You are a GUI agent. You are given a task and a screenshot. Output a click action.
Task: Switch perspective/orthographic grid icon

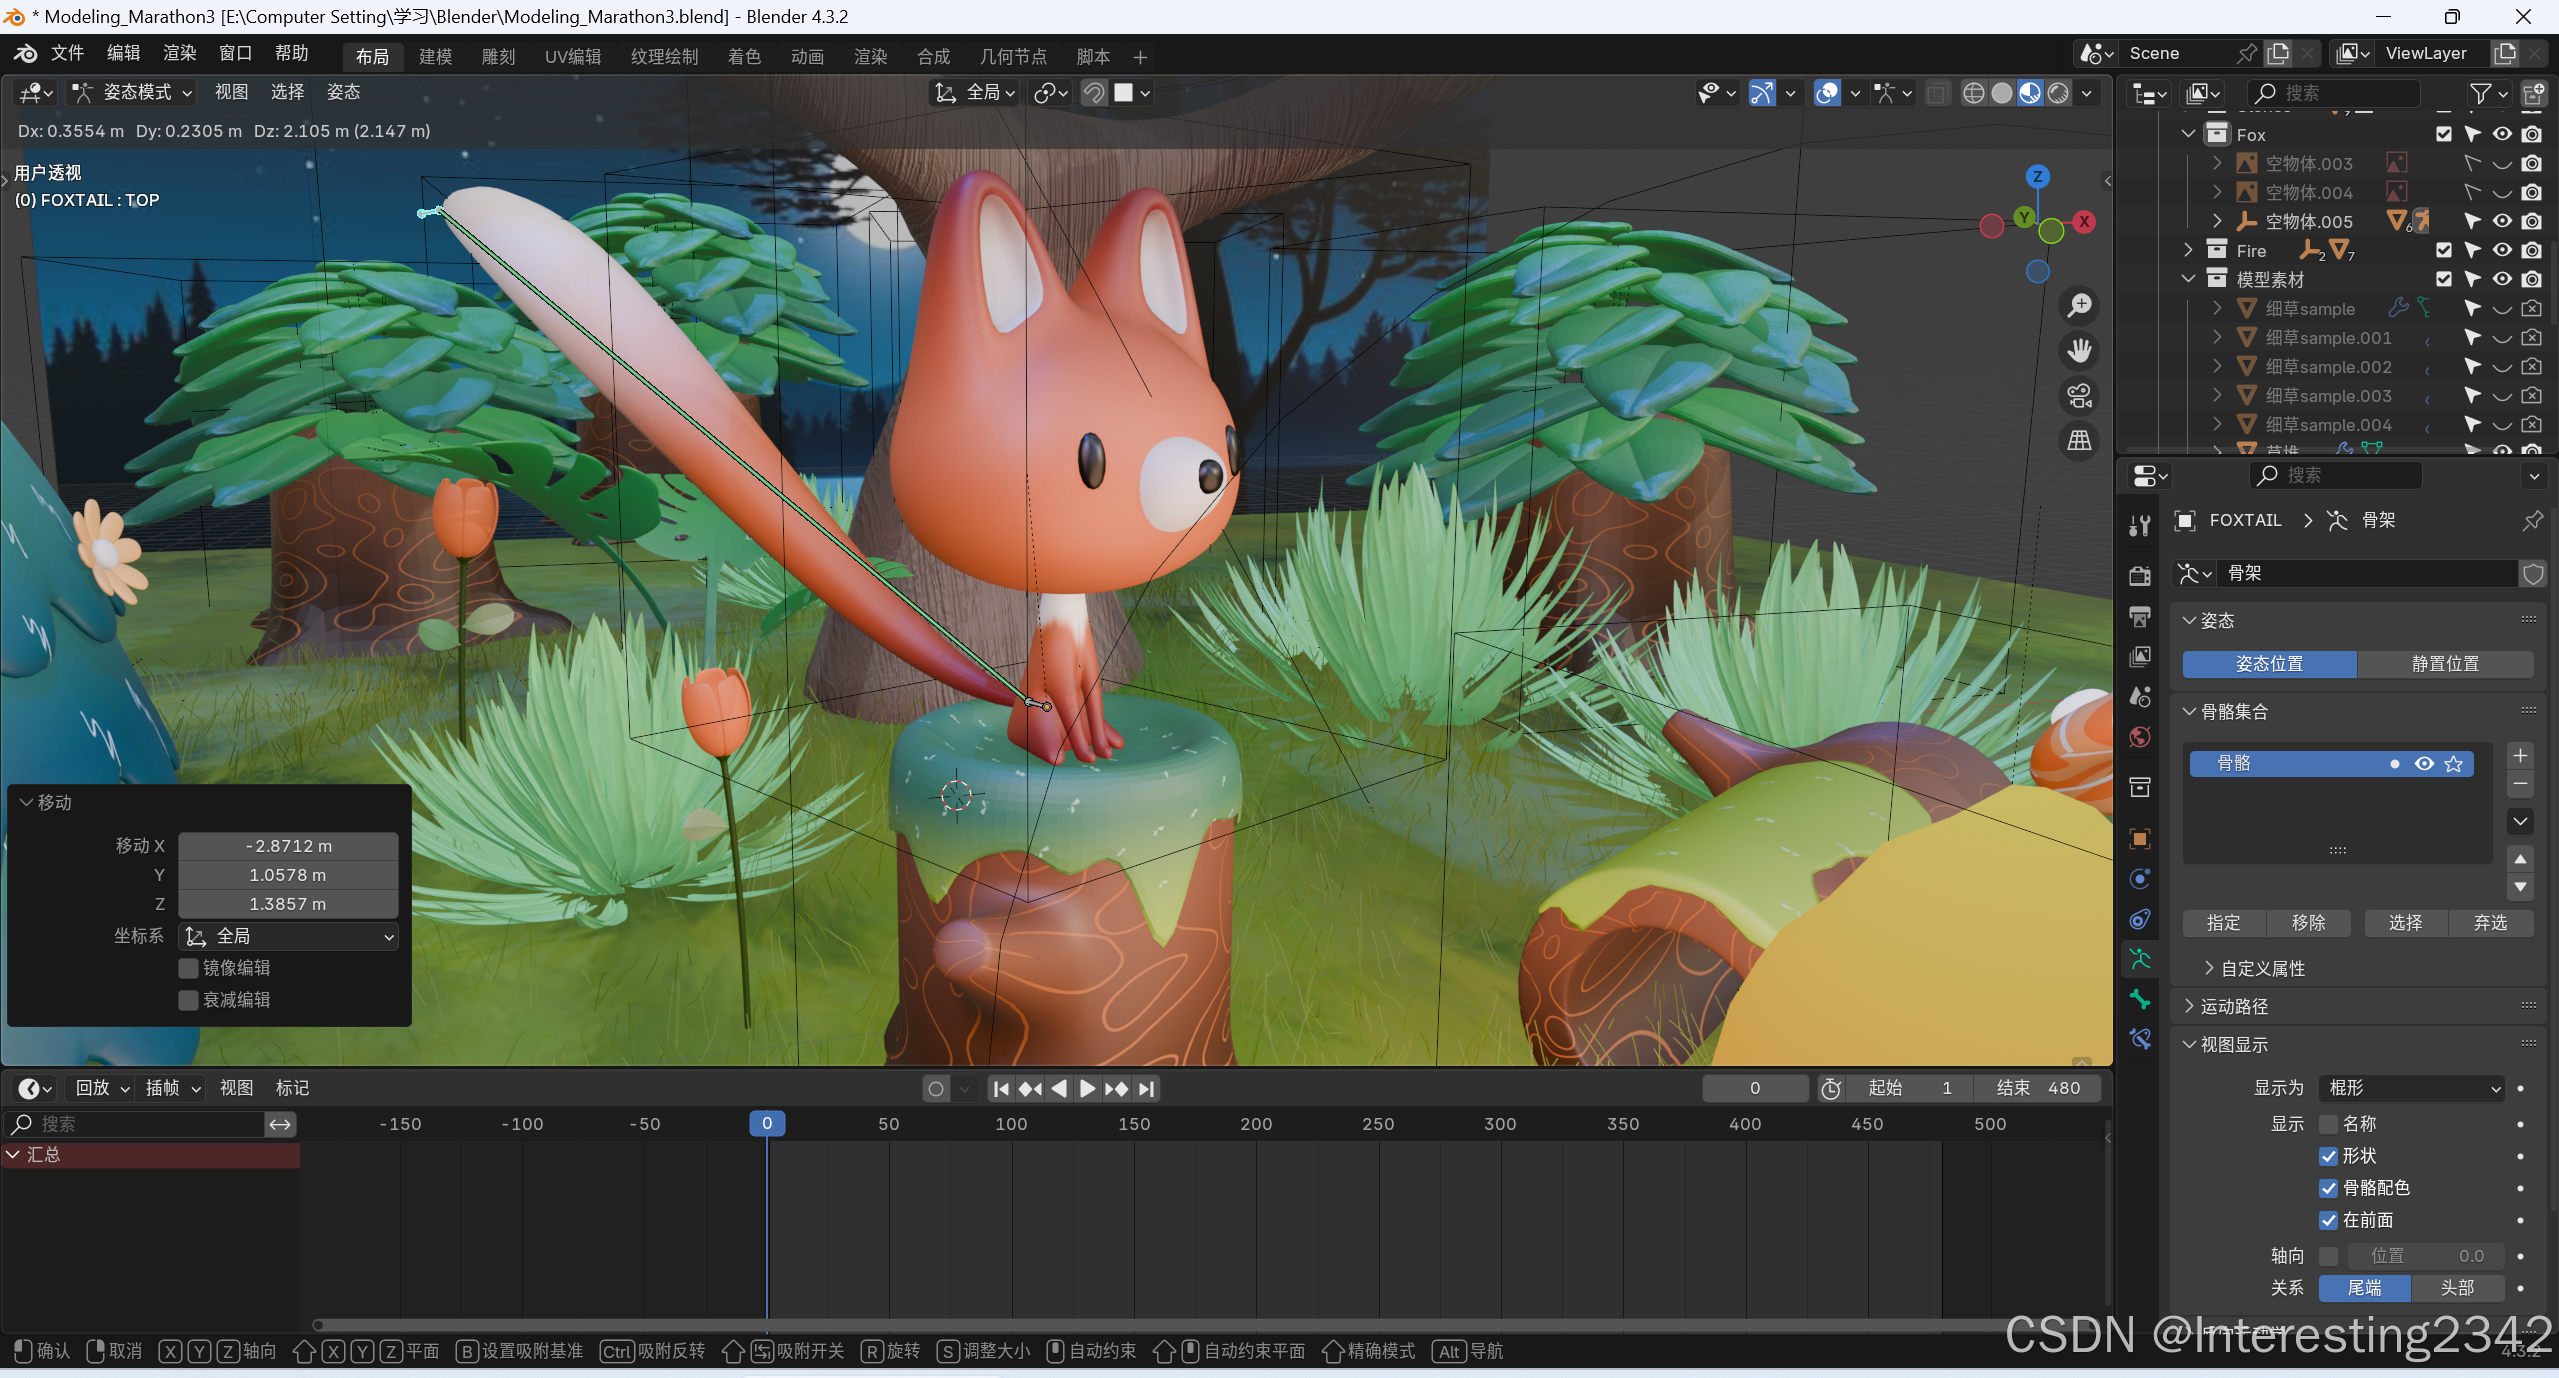coord(2080,440)
